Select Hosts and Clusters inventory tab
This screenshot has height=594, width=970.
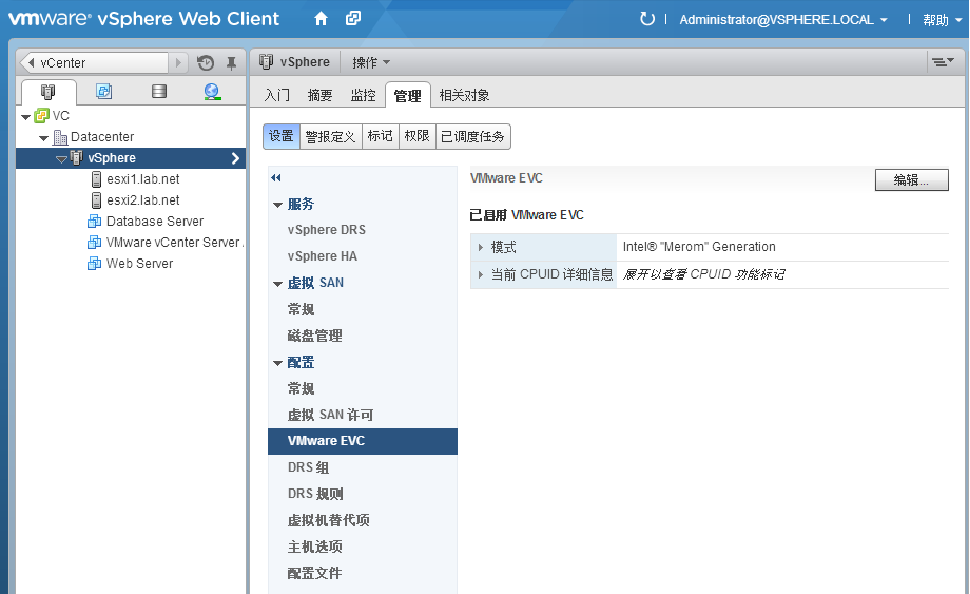tap(48, 92)
